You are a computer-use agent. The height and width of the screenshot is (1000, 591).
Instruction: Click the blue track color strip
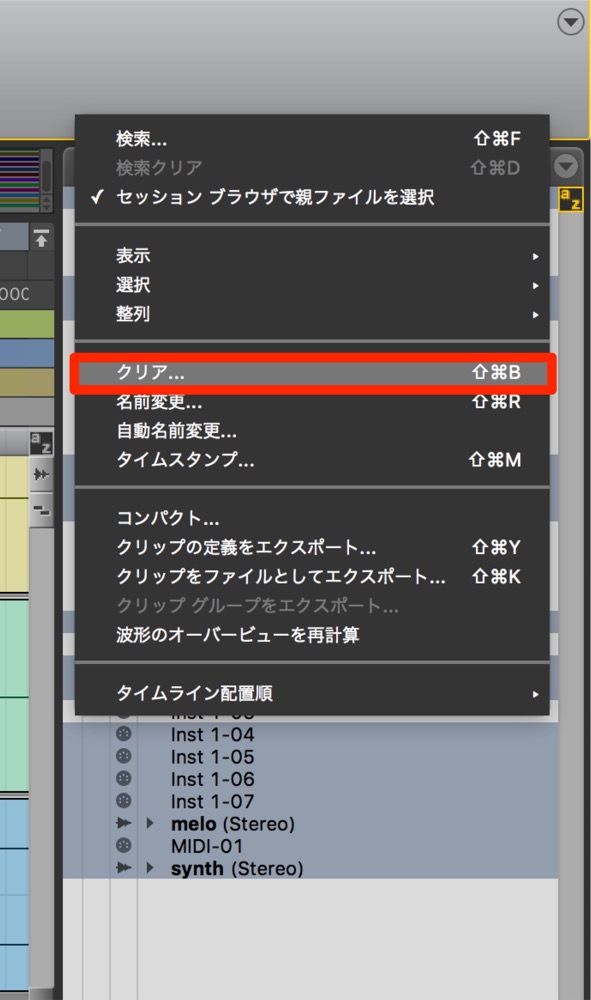tap(27, 353)
